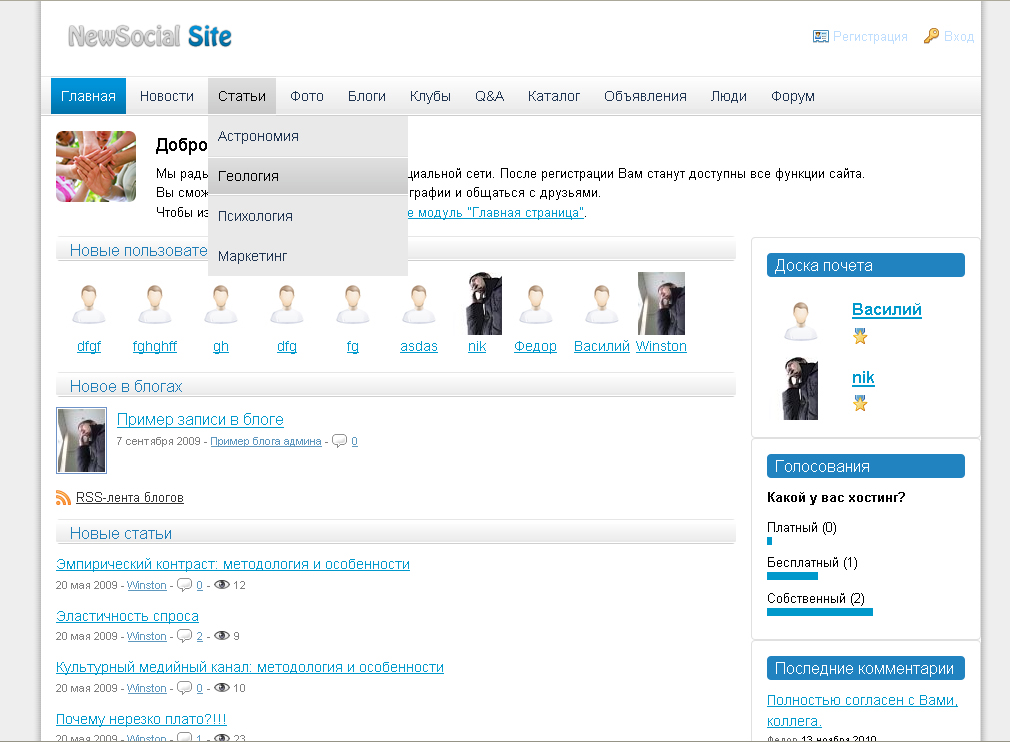Click the eye views icon on Эмпирический контраст
Image resolution: width=1010 pixels, height=742 pixels.
[x=221, y=585]
